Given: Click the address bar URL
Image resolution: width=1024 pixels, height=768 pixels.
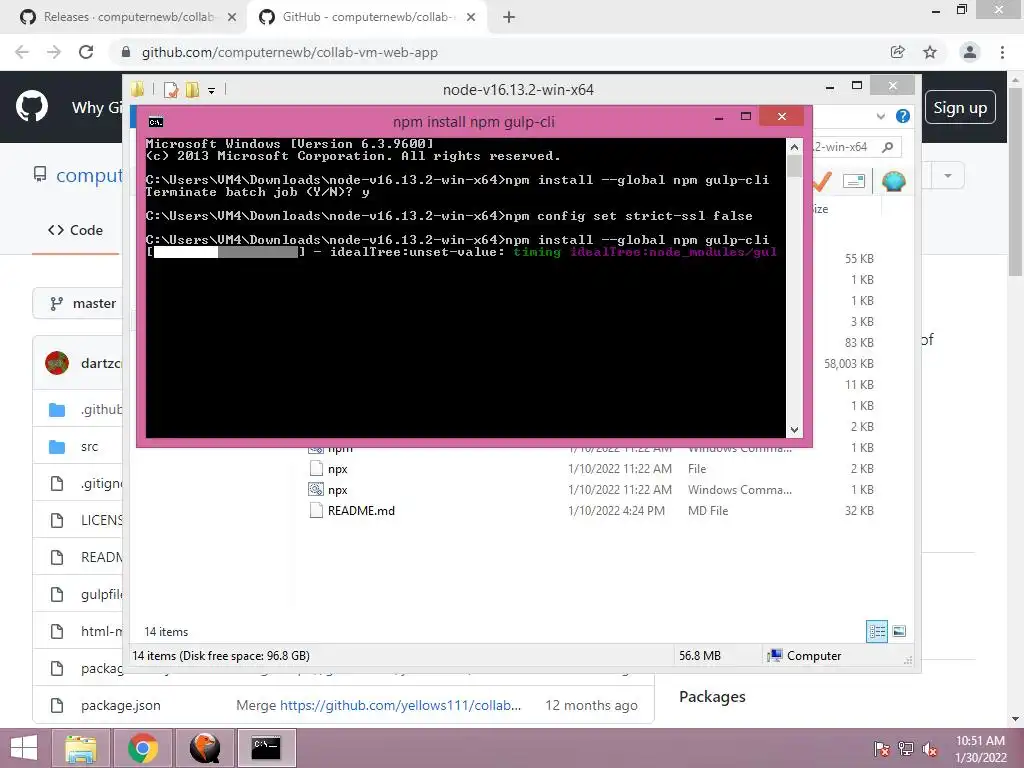Looking at the screenshot, I should tap(290, 52).
